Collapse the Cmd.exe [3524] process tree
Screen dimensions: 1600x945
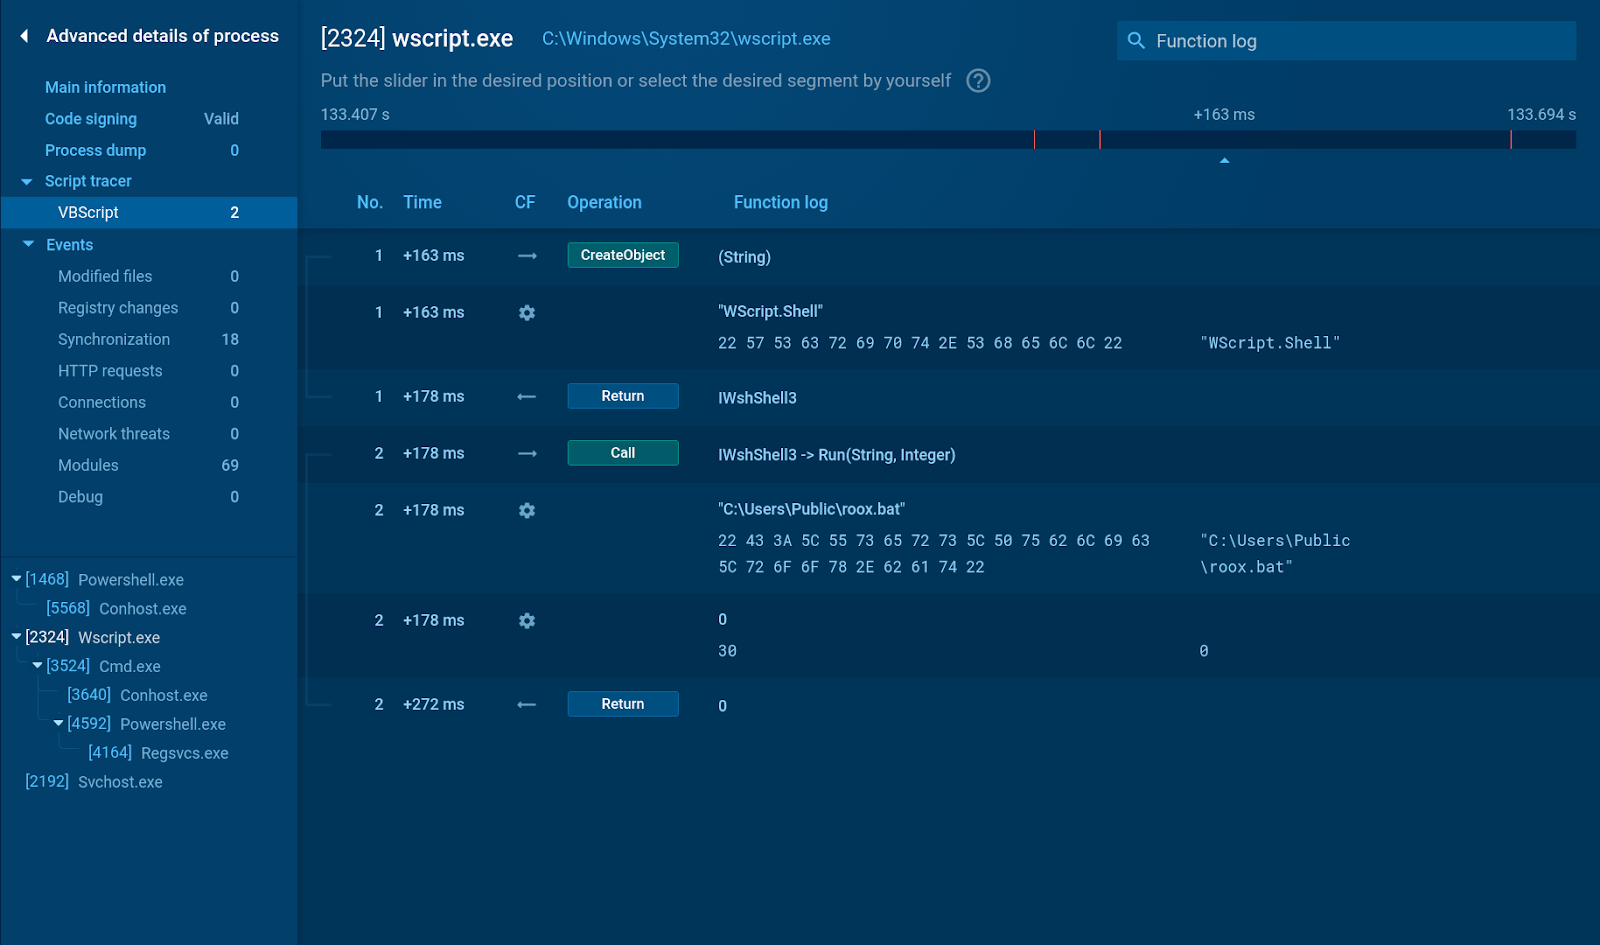tap(37, 666)
